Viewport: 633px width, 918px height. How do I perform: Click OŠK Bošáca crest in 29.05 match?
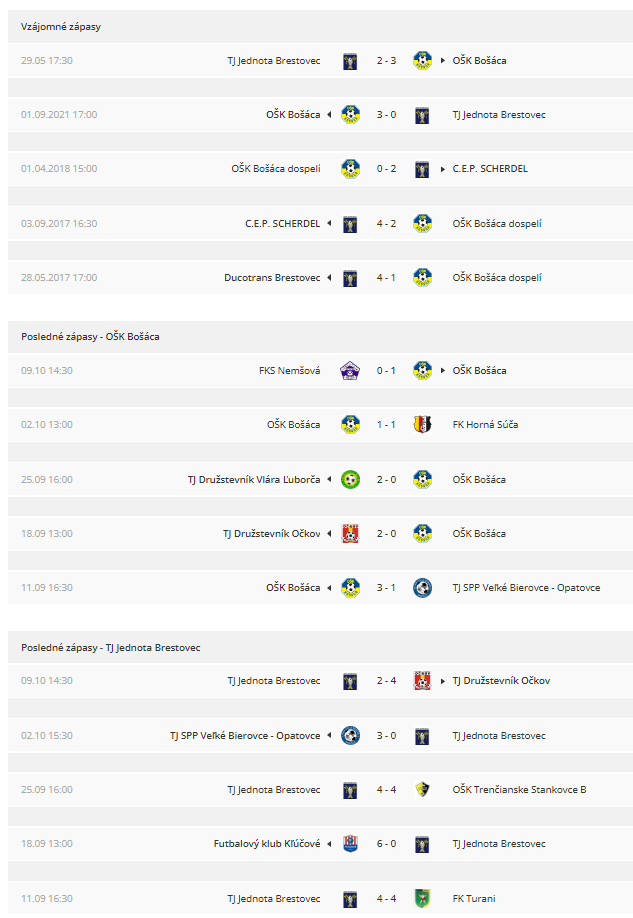click(x=422, y=60)
